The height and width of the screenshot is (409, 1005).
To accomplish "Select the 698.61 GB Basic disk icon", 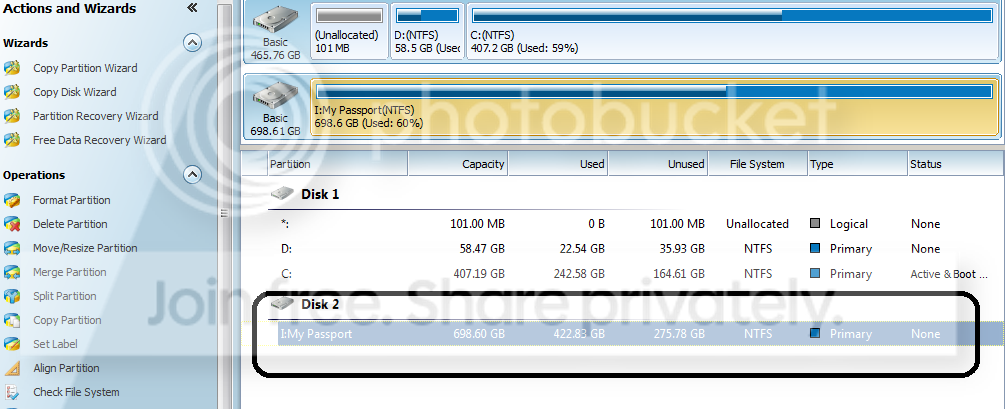I will (275, 97).
